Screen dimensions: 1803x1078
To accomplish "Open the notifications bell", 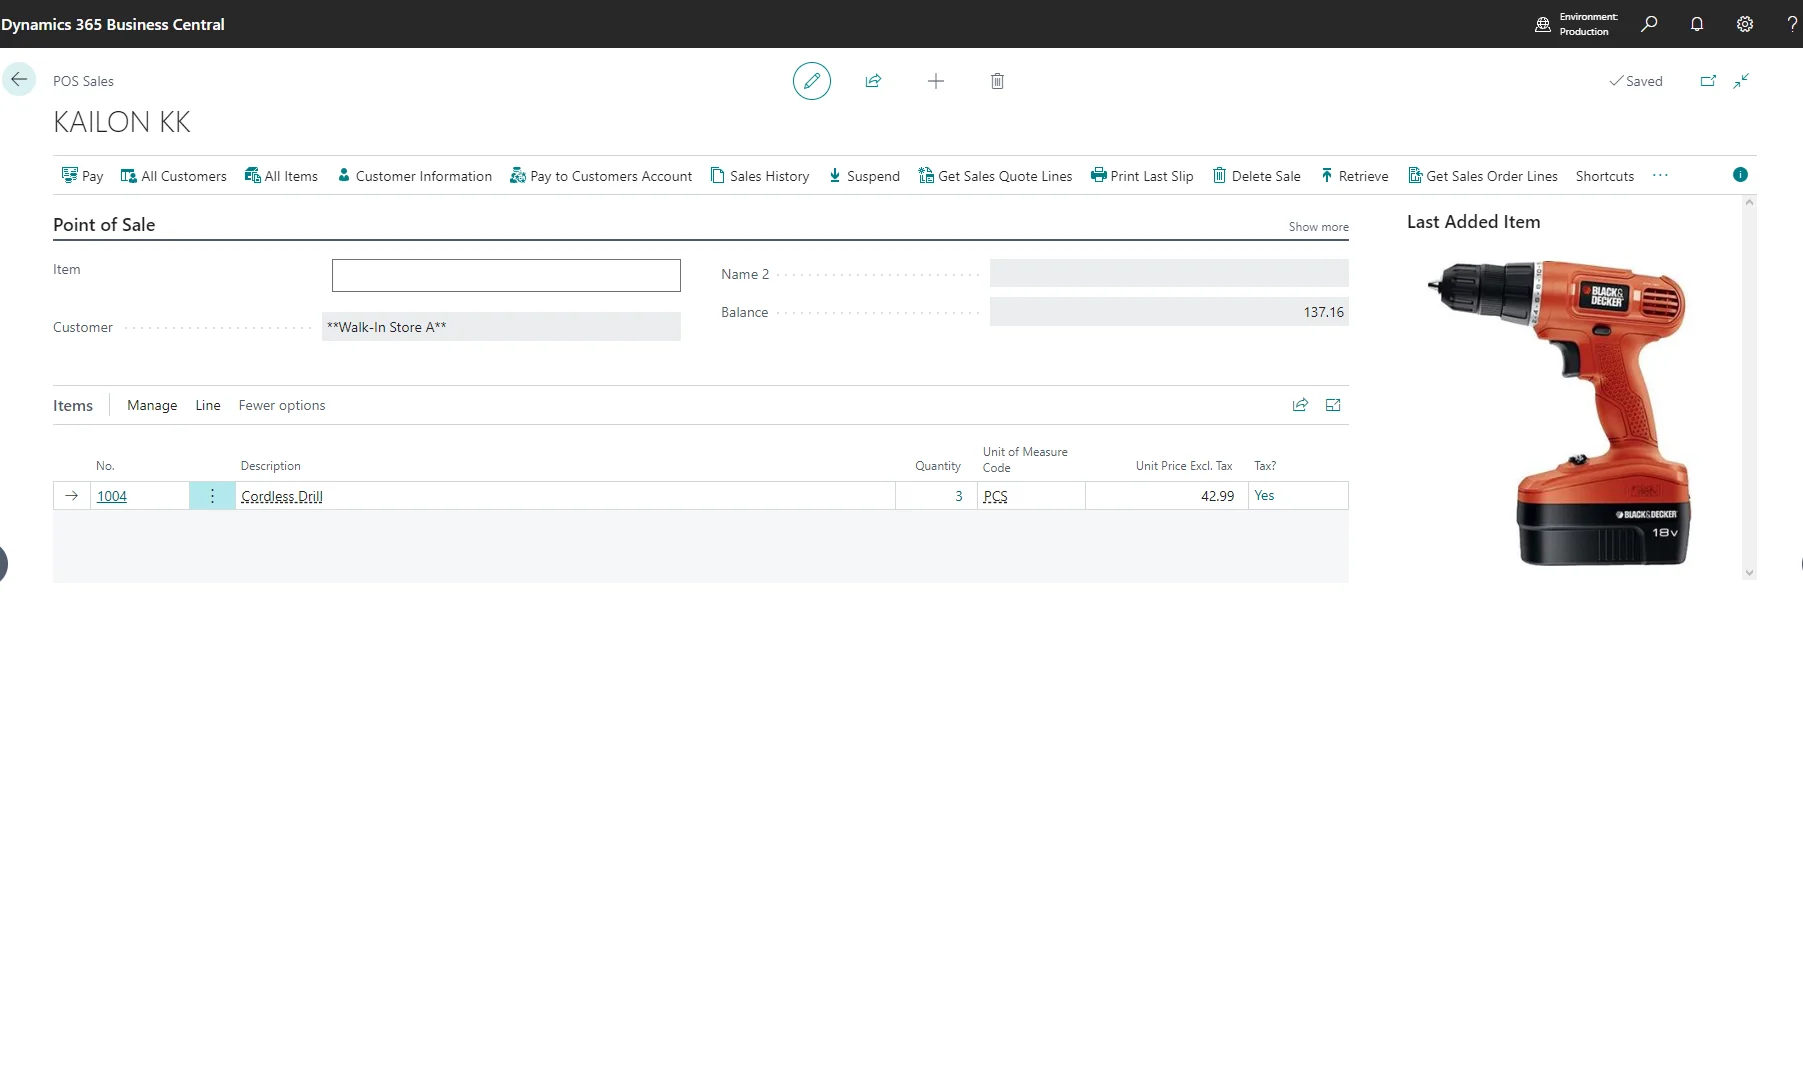I will (x=1696, y=24).
